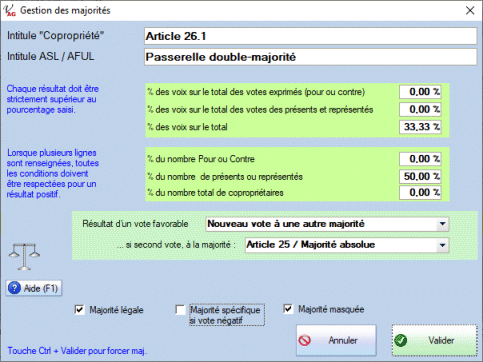Click the nombre Pour ou Contre percentage field
The height and width of the screenshot is (362, 483).
tap(420, 159)
